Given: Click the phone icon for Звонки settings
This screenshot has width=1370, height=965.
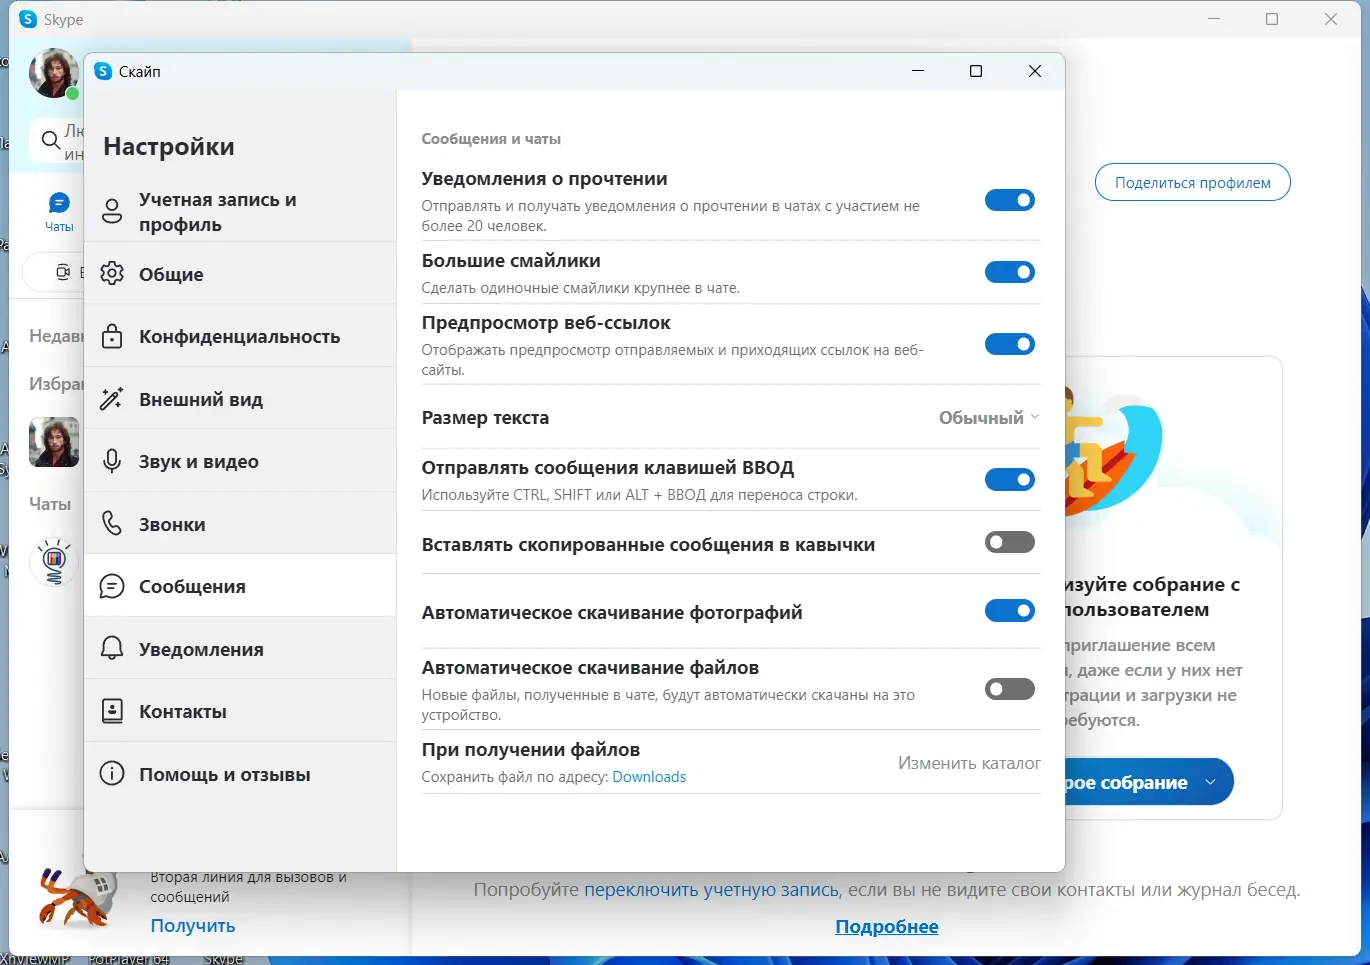Looking at the screenshot, I should [x=113, y=523].
